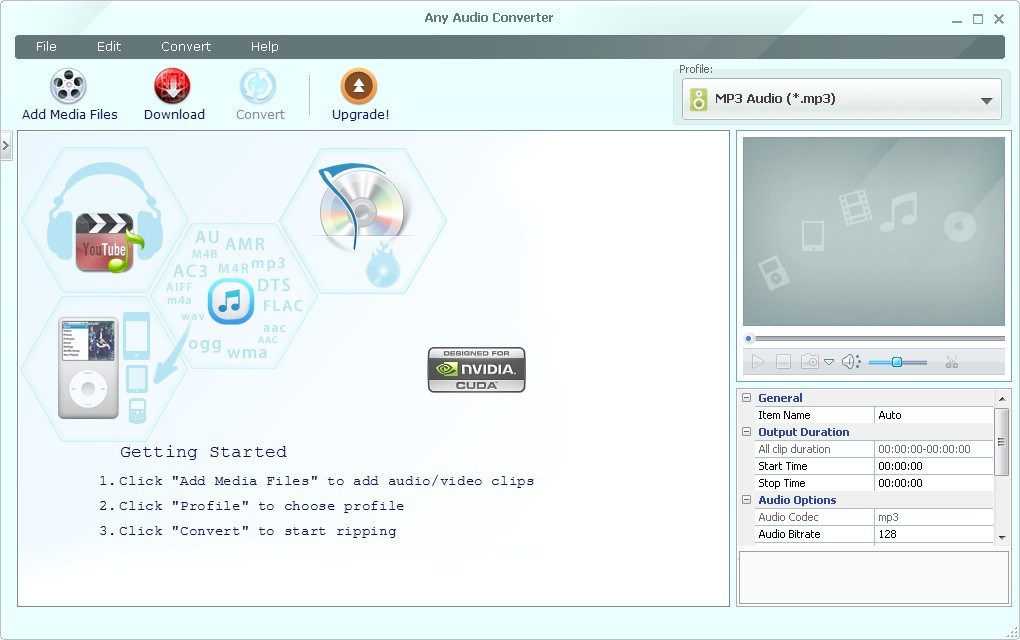Play the preview with the play button
Image resolution: width=1020 pixels, height=640 pixels.
(757, 362)
